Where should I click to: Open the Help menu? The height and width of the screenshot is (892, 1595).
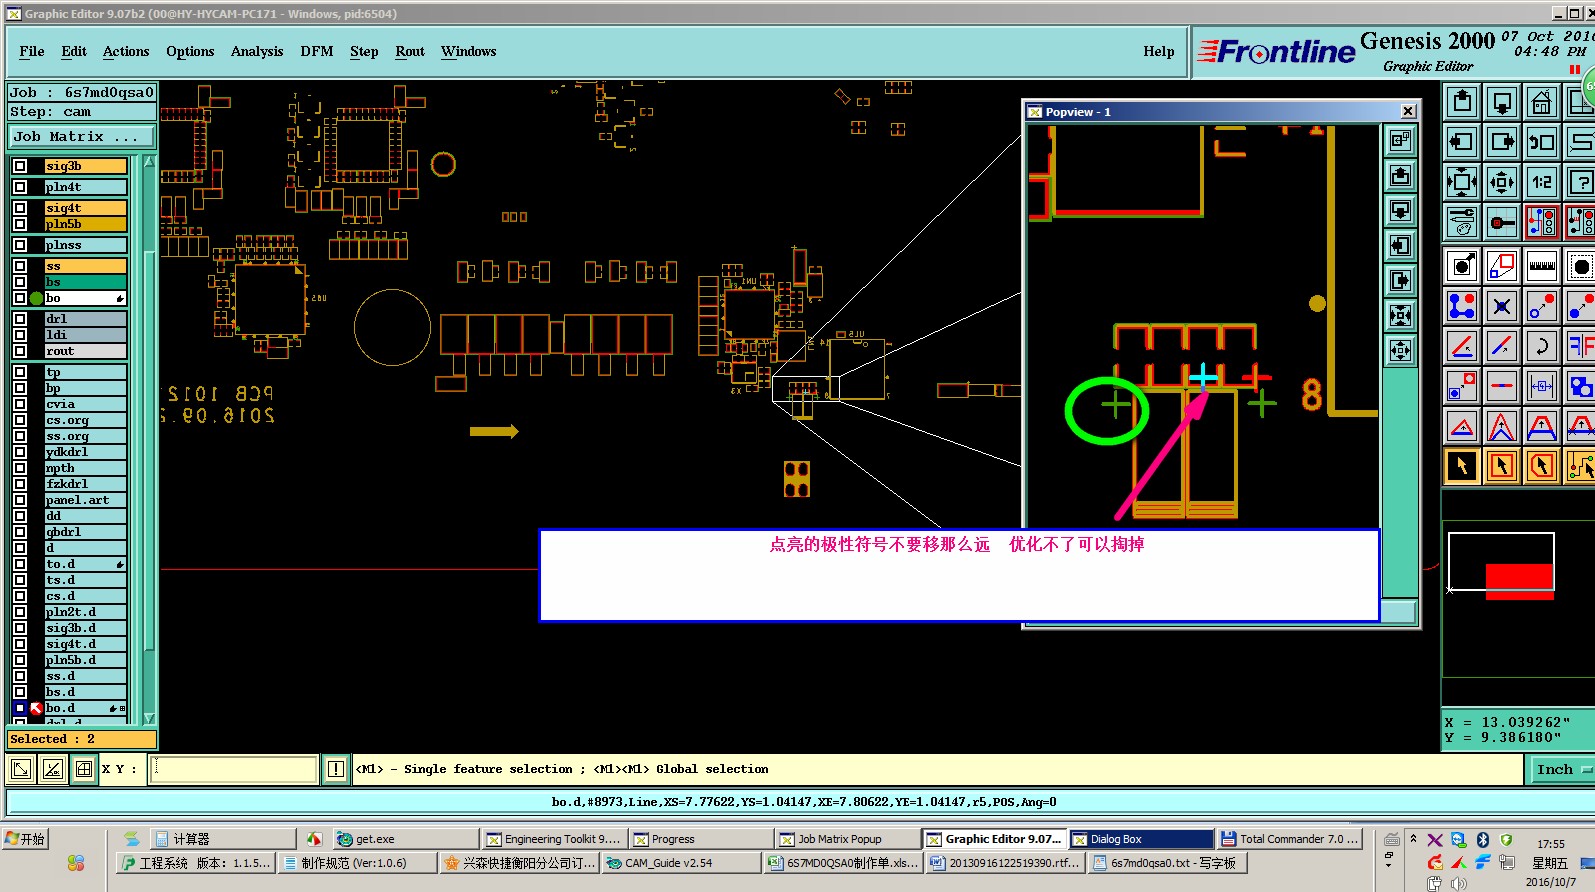tap(1159, 51)
